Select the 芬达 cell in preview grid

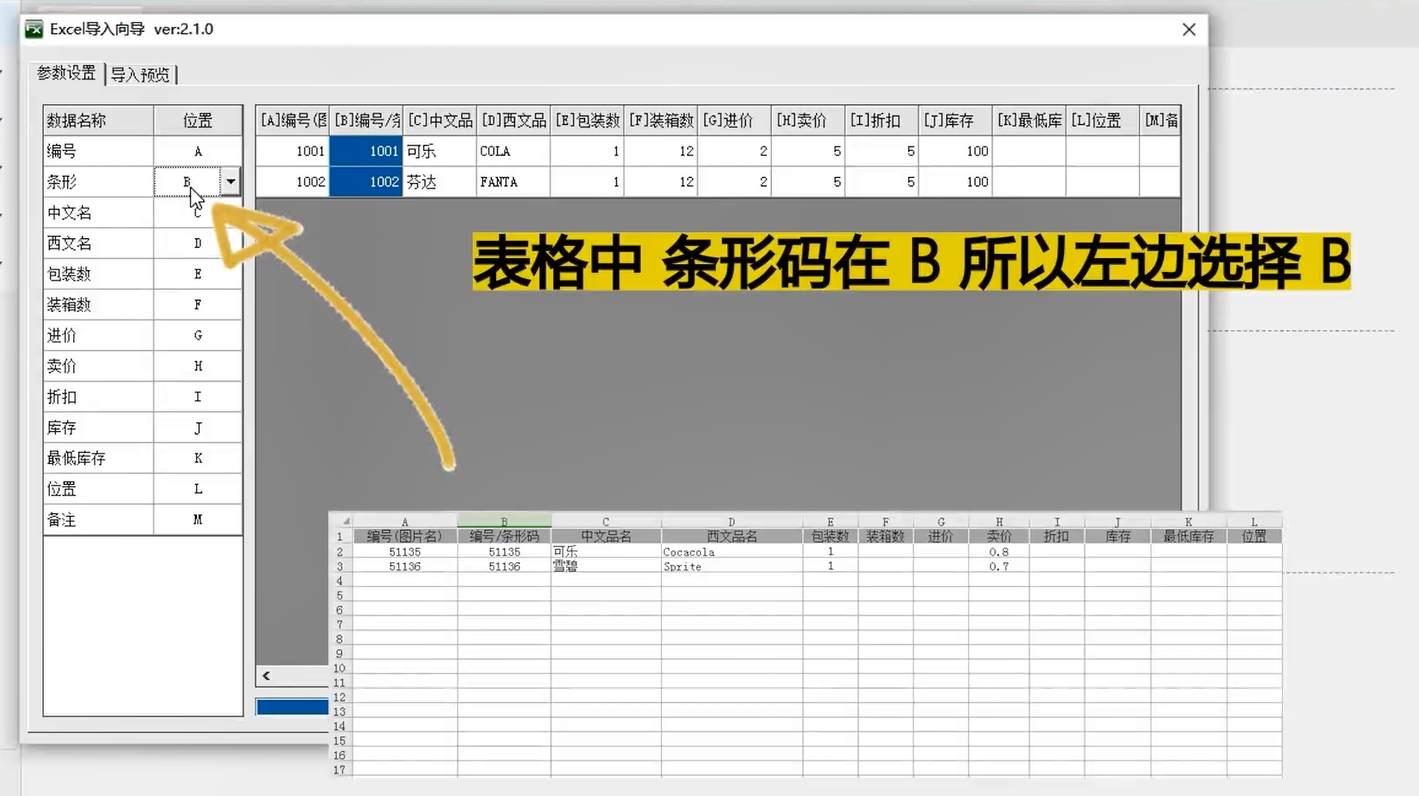[x=440, y=182]
